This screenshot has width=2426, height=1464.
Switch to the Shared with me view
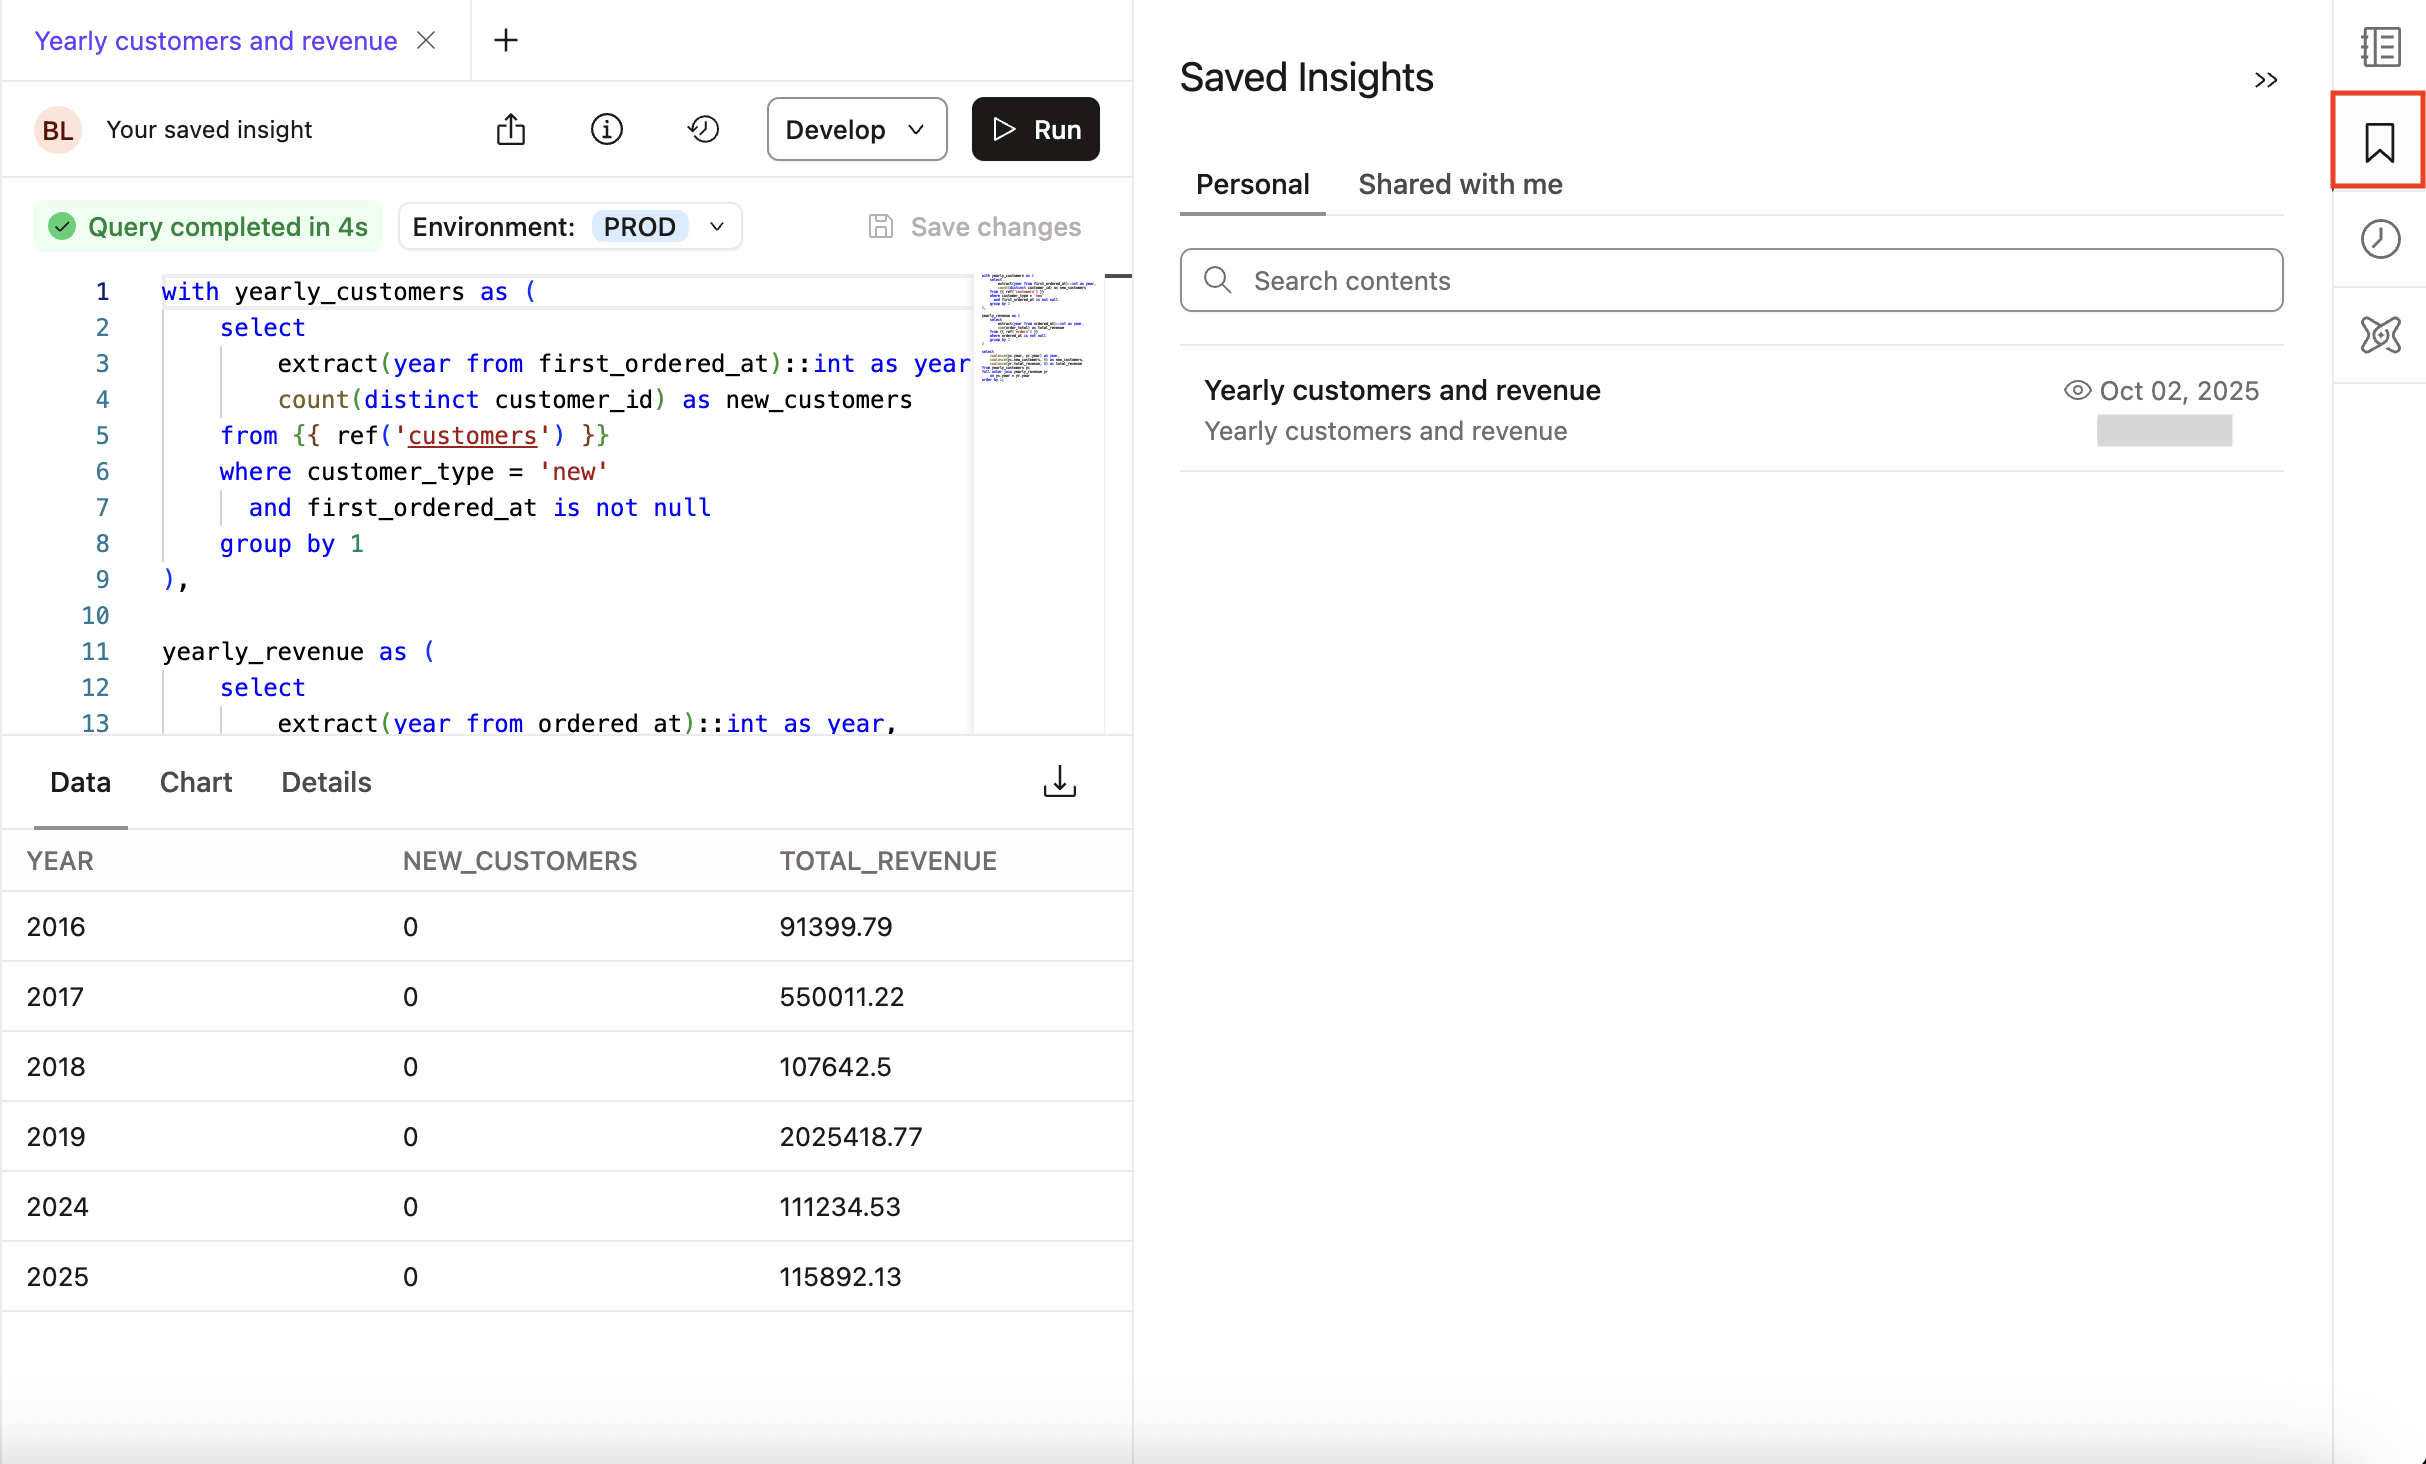pos(1459,184)
